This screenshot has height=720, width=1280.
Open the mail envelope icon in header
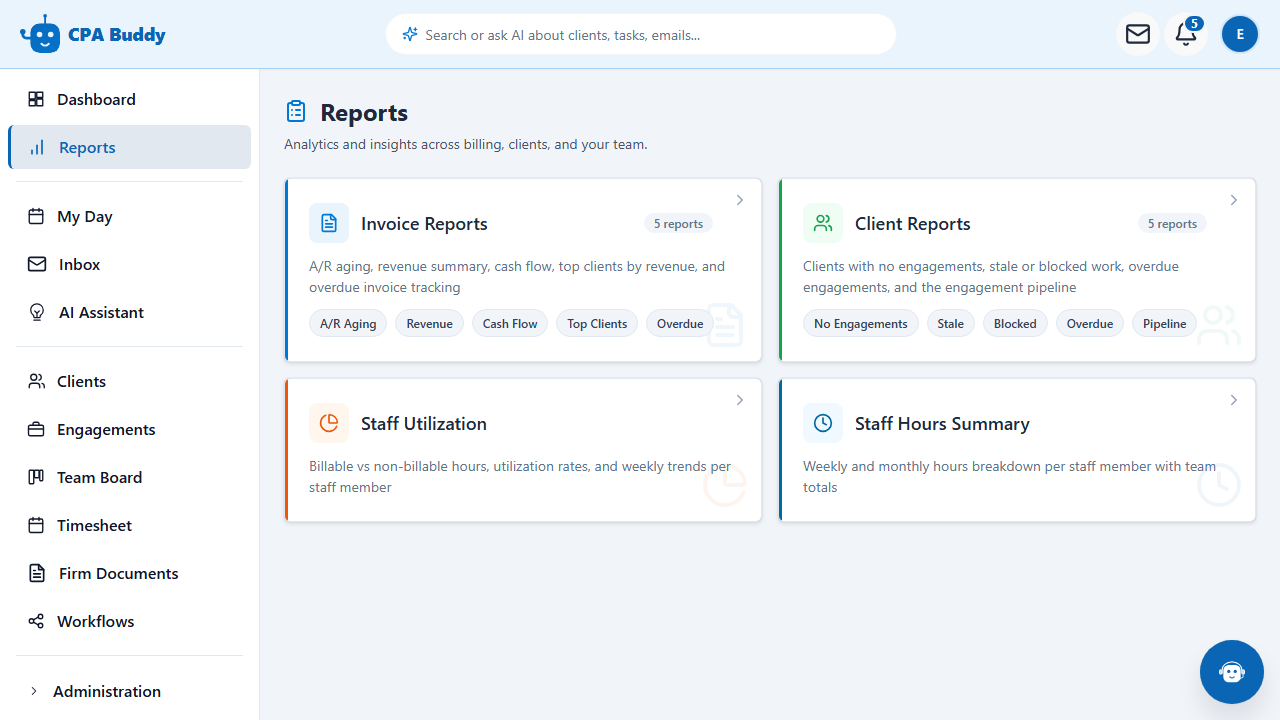[1138, 34]
